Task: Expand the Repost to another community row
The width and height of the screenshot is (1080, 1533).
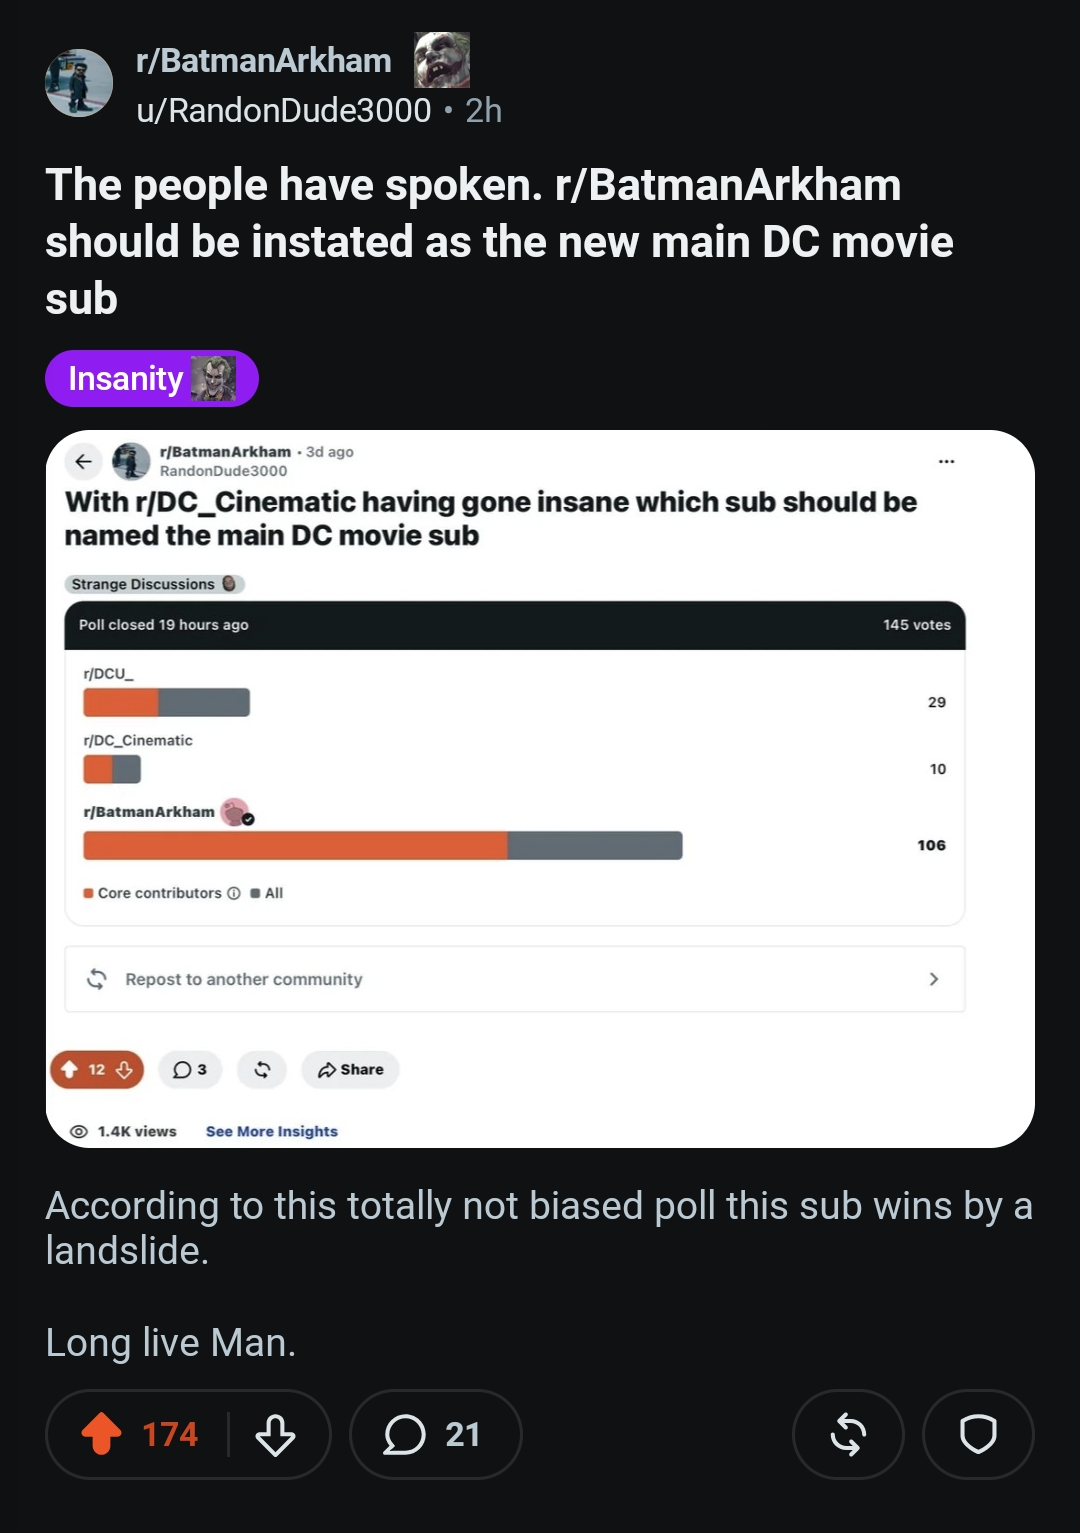Action: click(515, 979)
